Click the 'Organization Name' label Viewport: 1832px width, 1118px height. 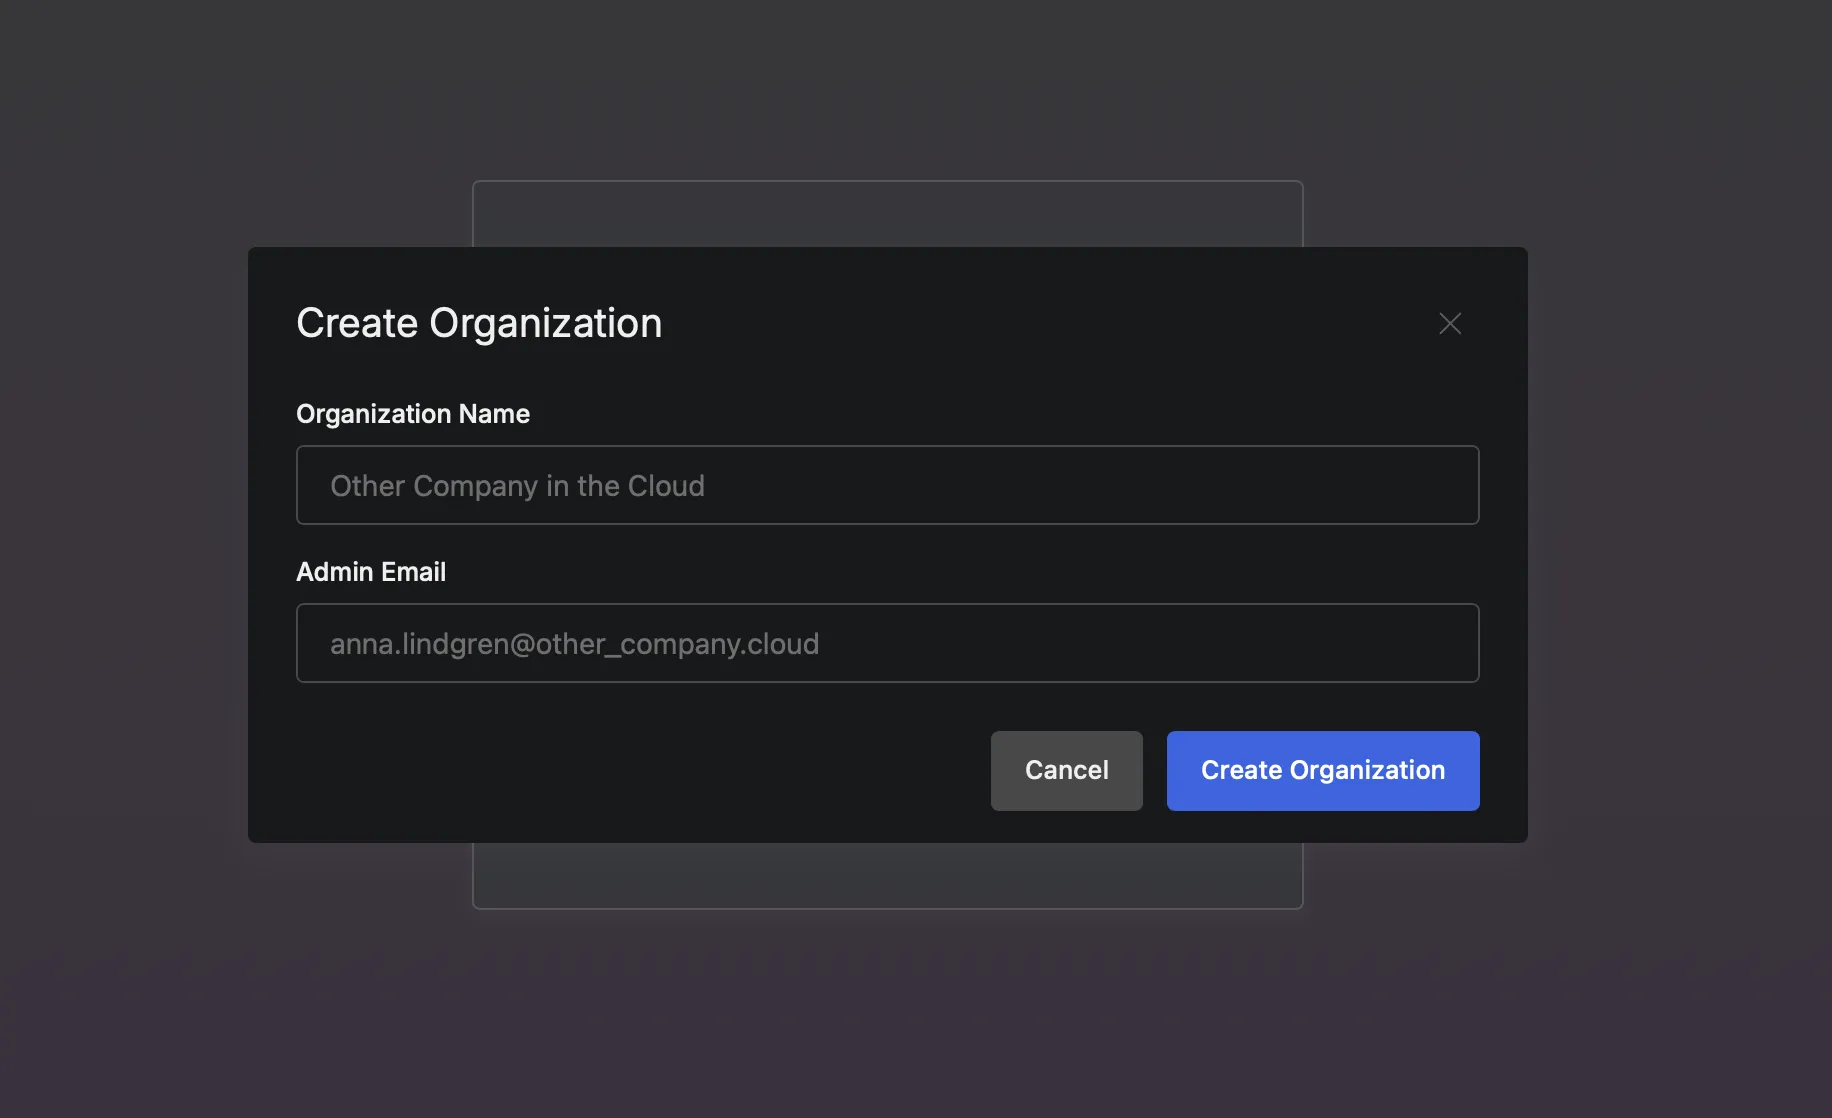(x=412, y=413)
